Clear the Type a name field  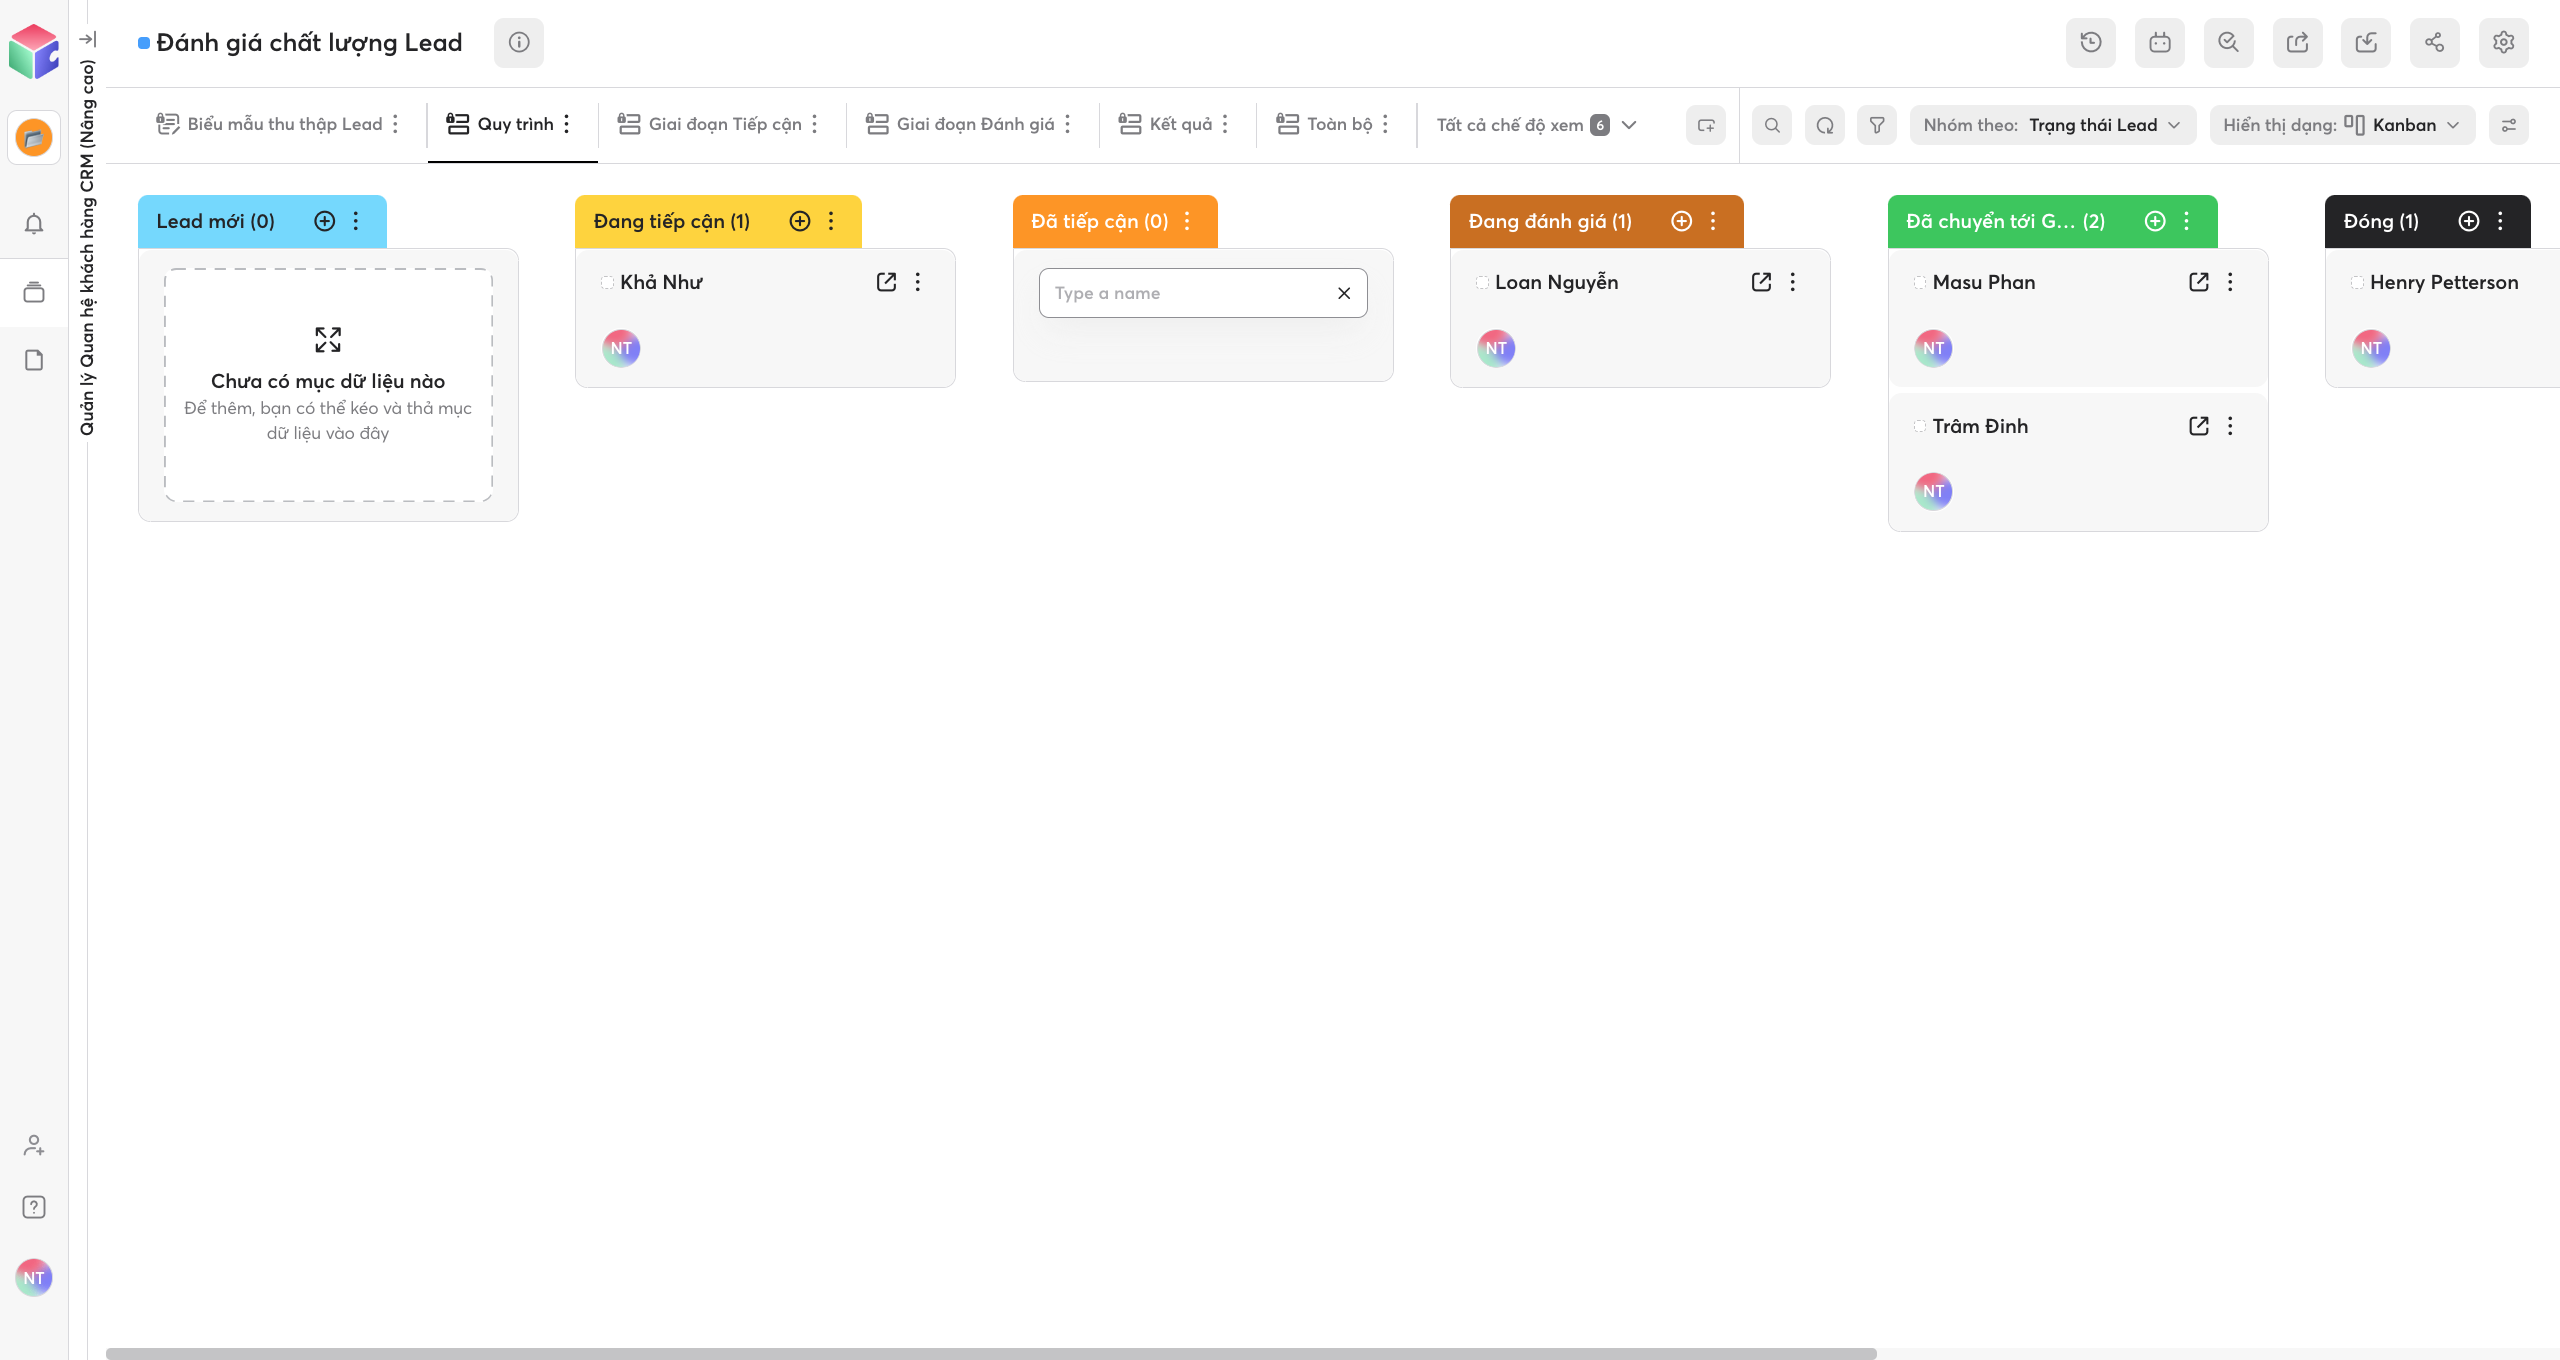[x=1344, y=293]
